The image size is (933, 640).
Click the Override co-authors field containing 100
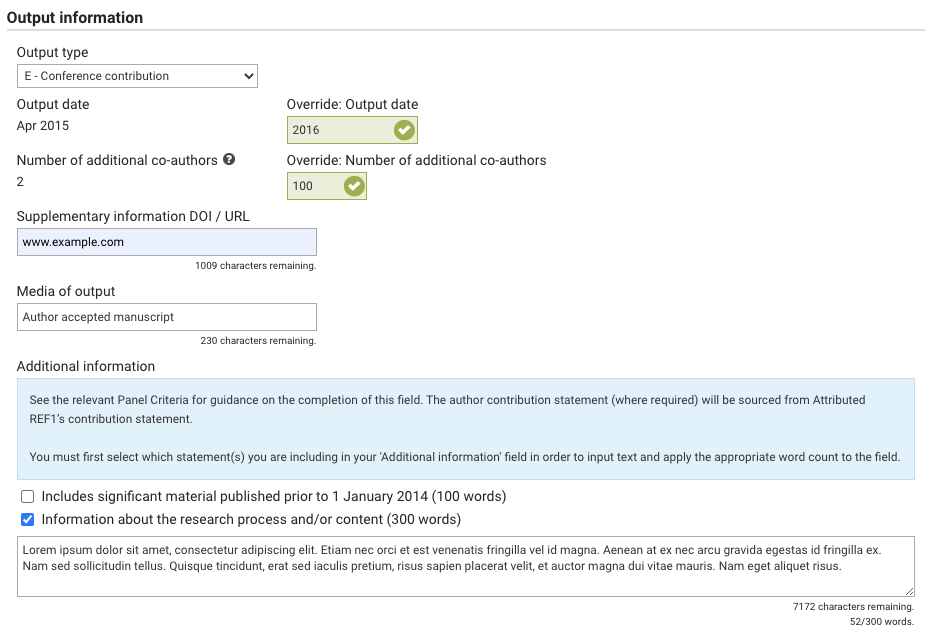(313, 186)
